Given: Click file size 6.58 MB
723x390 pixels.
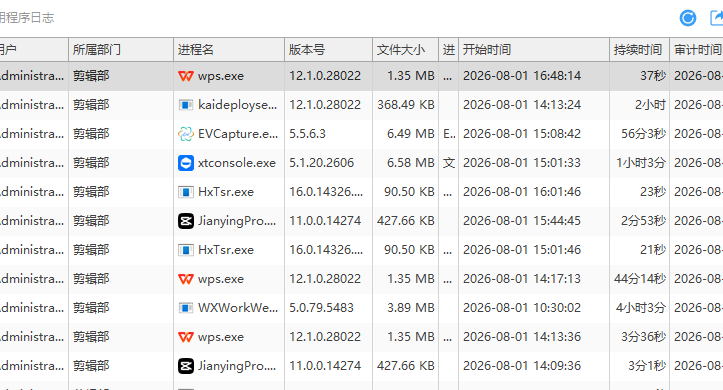Looking at the screenshot, I should (411, 163).
